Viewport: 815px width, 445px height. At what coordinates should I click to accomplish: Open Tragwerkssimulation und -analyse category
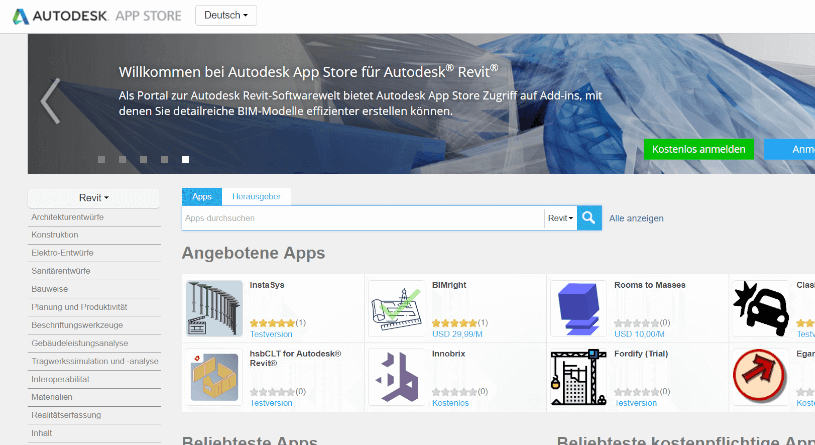click(x=94, y=361)
